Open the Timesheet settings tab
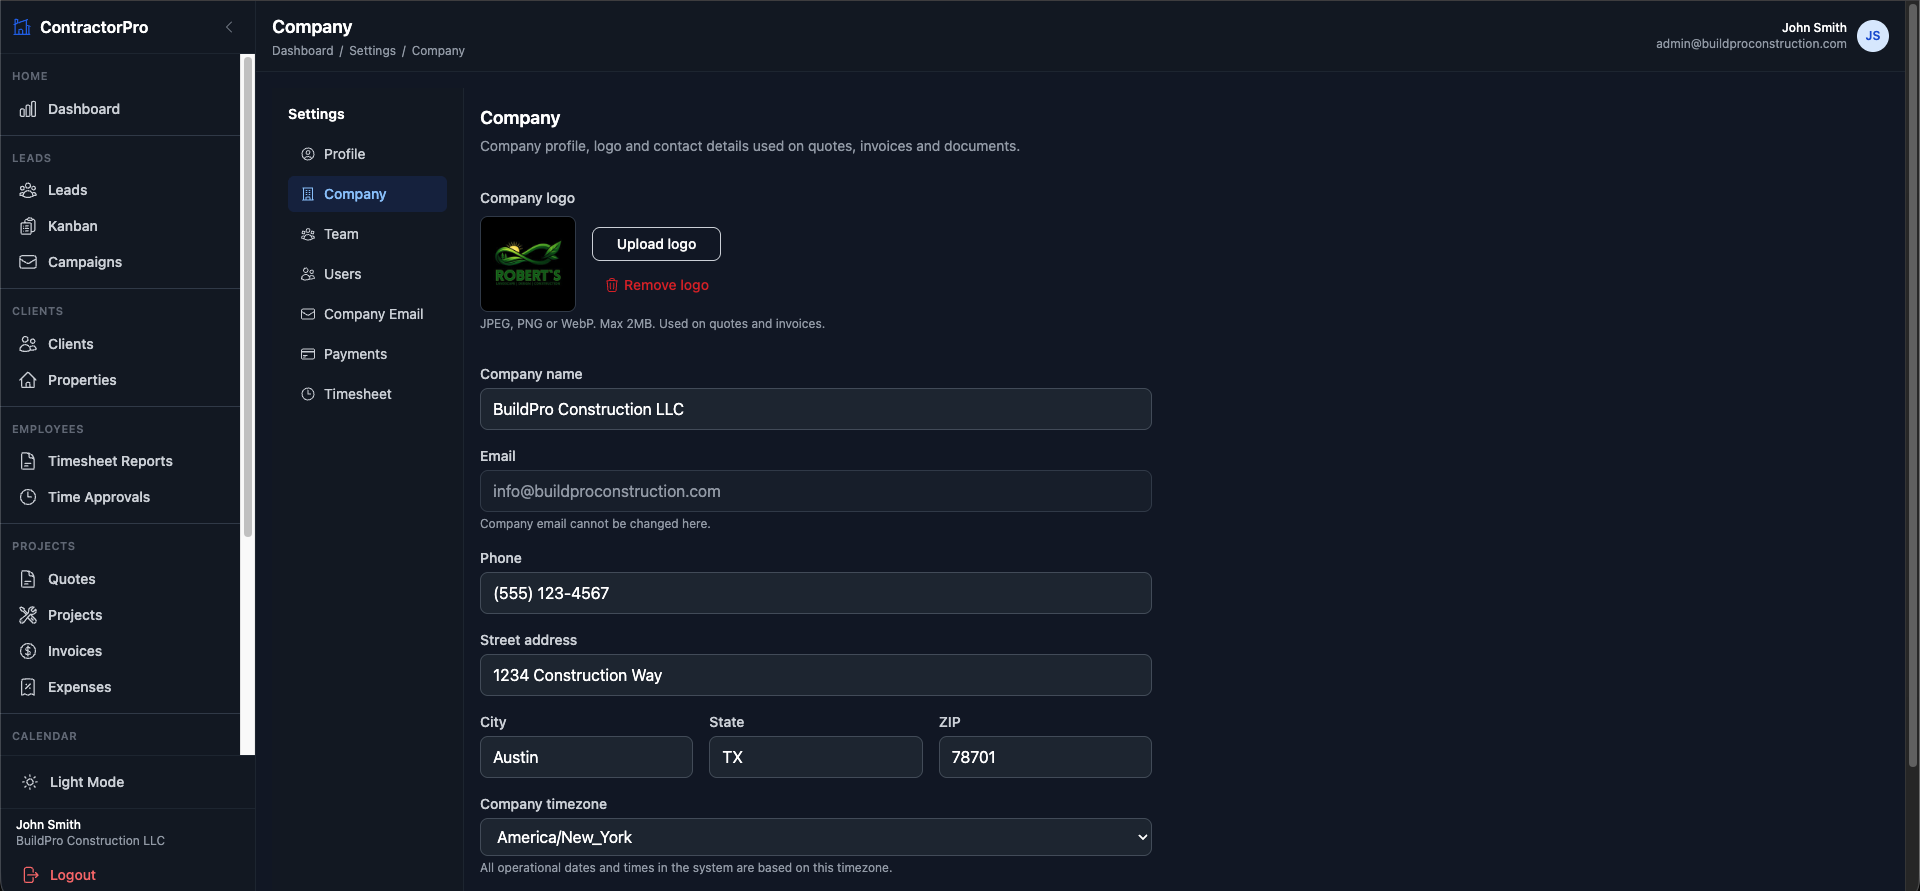 coord(367,394)
